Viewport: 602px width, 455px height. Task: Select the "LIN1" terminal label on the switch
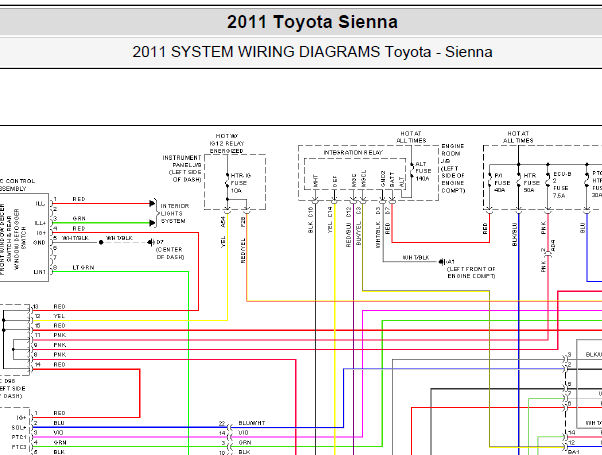pos(40,272)
